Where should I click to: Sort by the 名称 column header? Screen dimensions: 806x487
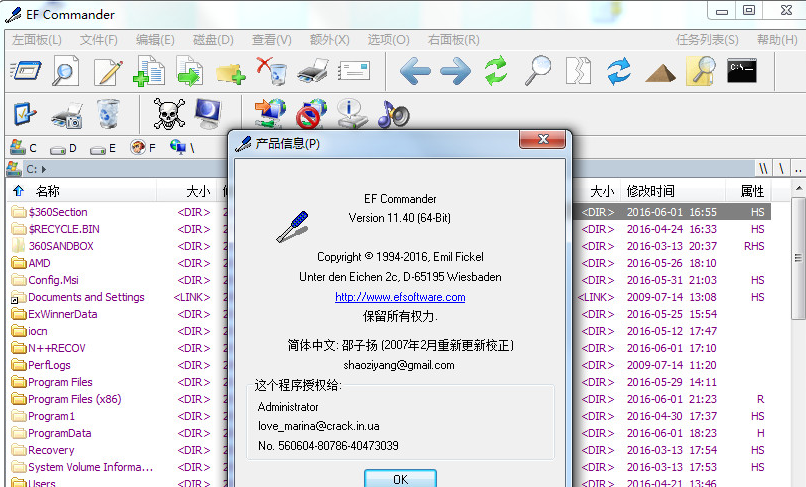click(47, 191)
